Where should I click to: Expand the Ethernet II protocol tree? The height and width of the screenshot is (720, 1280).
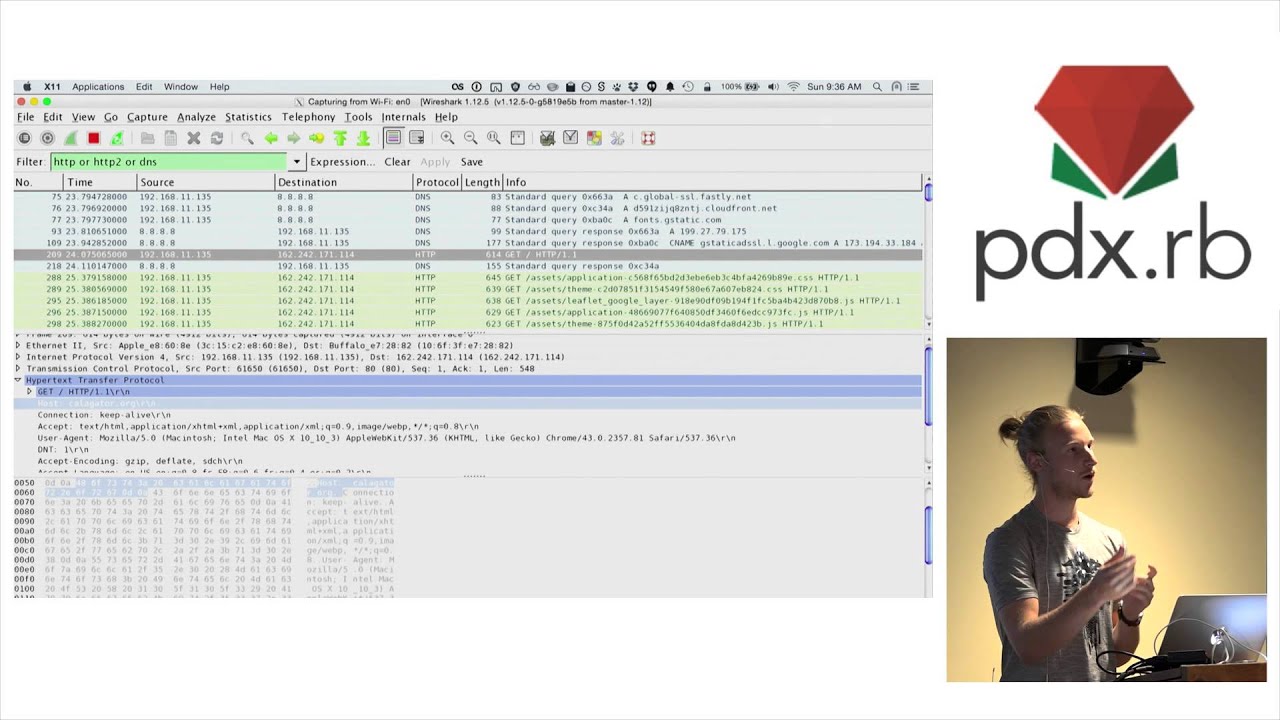[x=18, y=345]
